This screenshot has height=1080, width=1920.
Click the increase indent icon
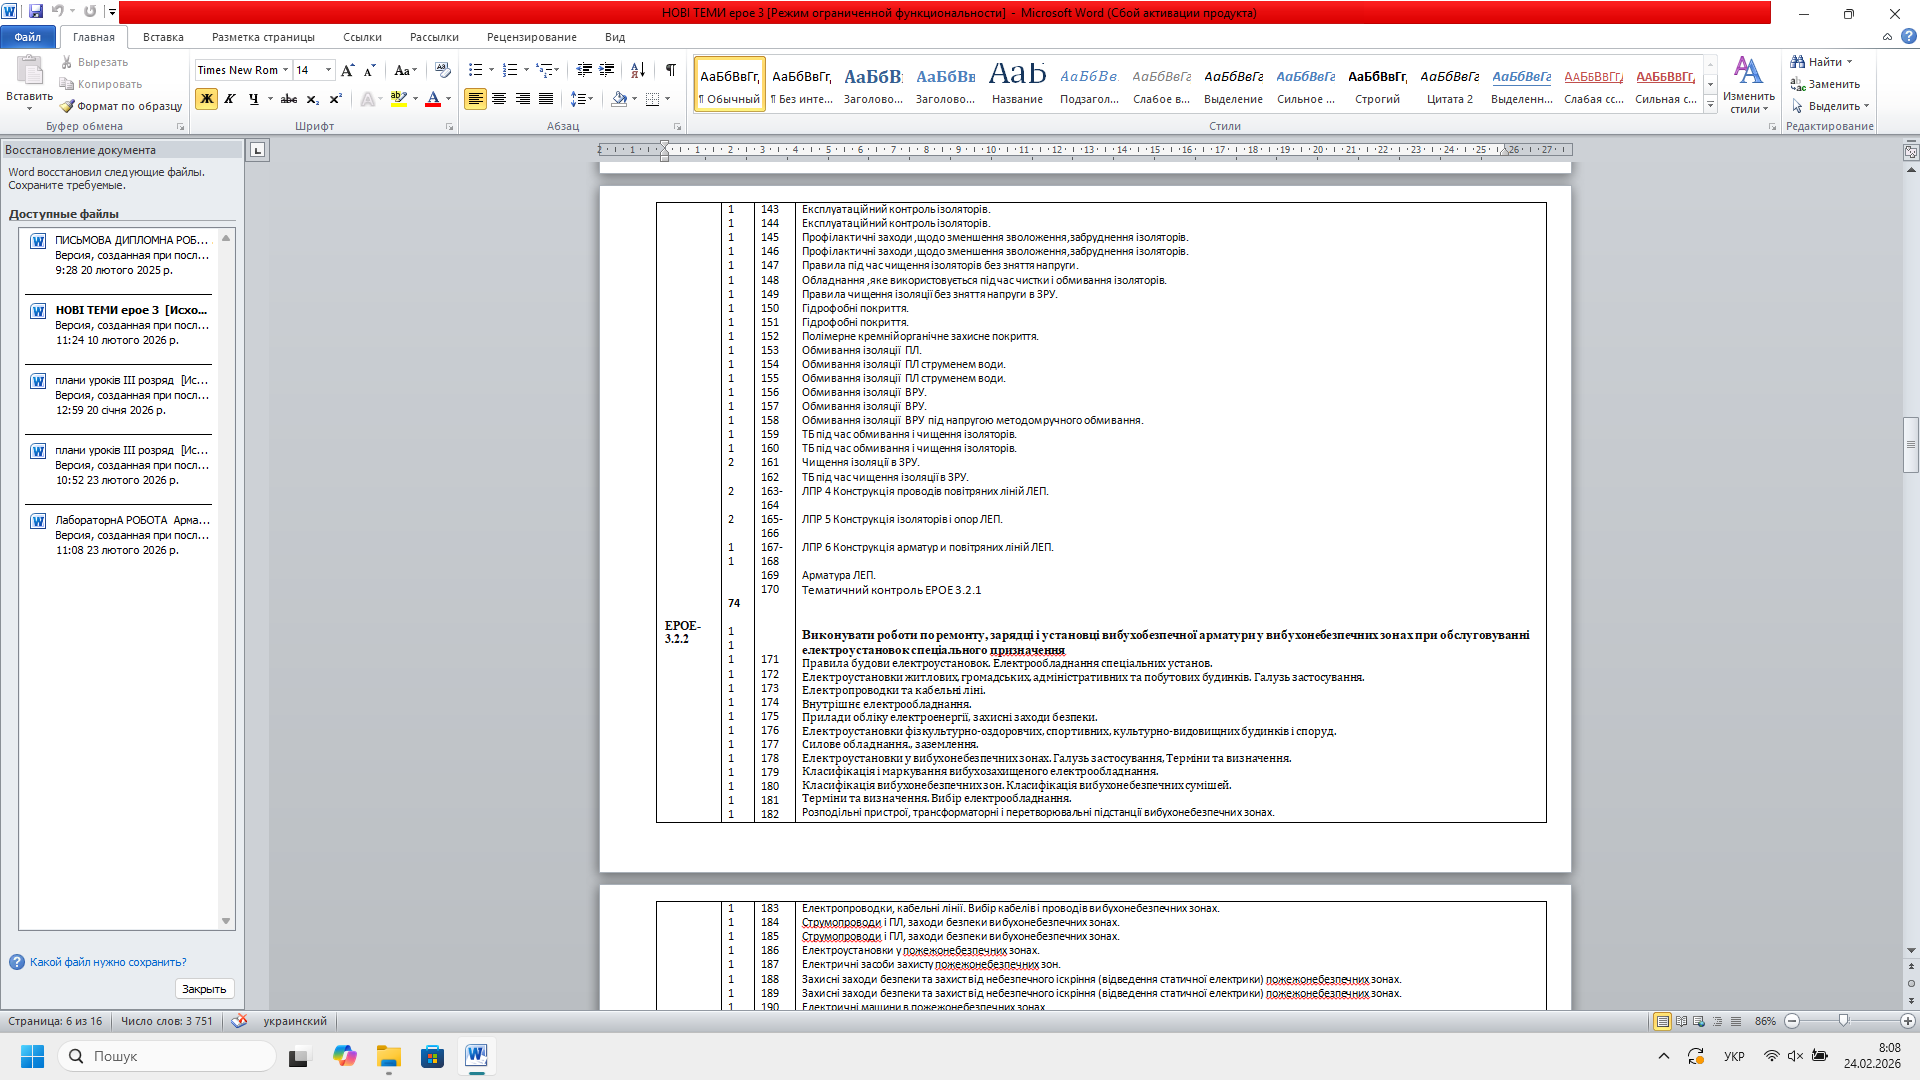(x=607, y=70)
